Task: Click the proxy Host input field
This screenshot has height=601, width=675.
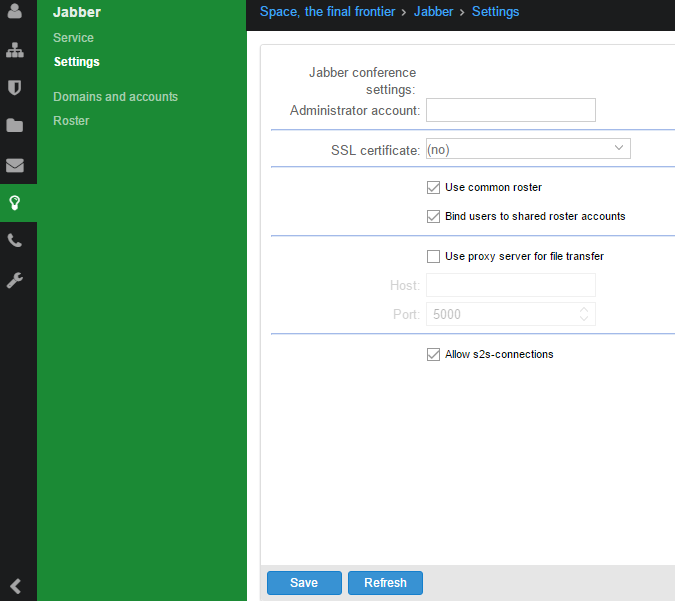Action: 511,285
